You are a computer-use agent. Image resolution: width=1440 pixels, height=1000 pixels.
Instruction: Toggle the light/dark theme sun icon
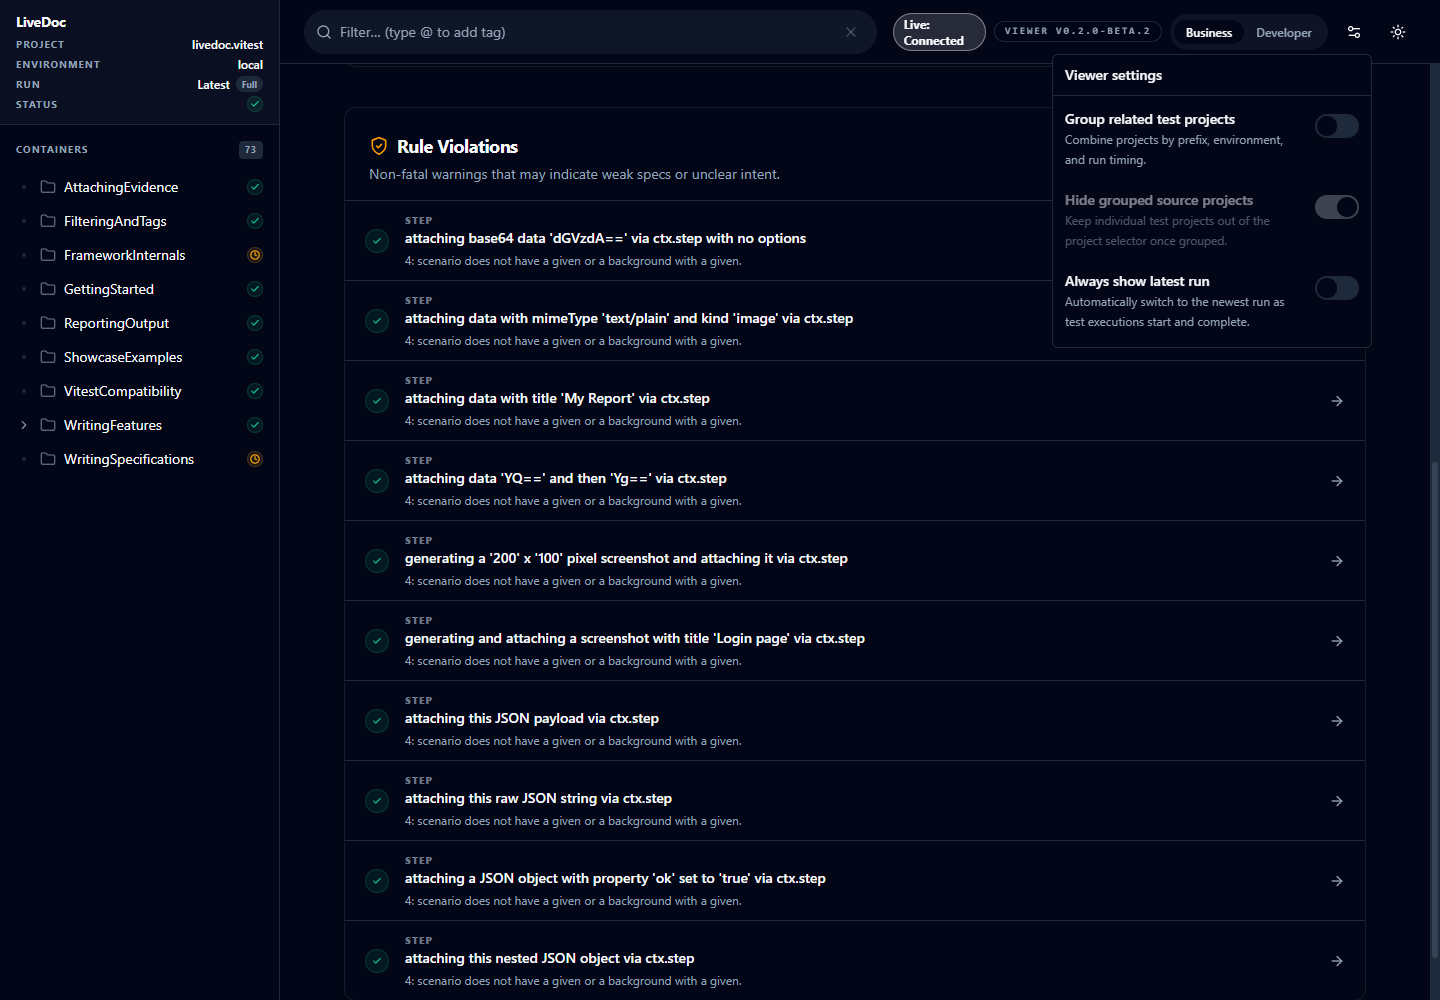pos(1398,32)
